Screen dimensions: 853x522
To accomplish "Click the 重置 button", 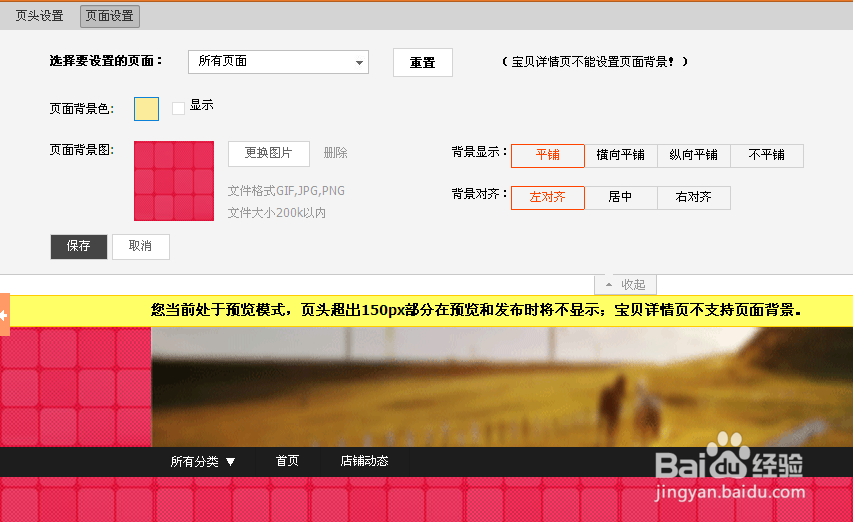I will [423, 63].
